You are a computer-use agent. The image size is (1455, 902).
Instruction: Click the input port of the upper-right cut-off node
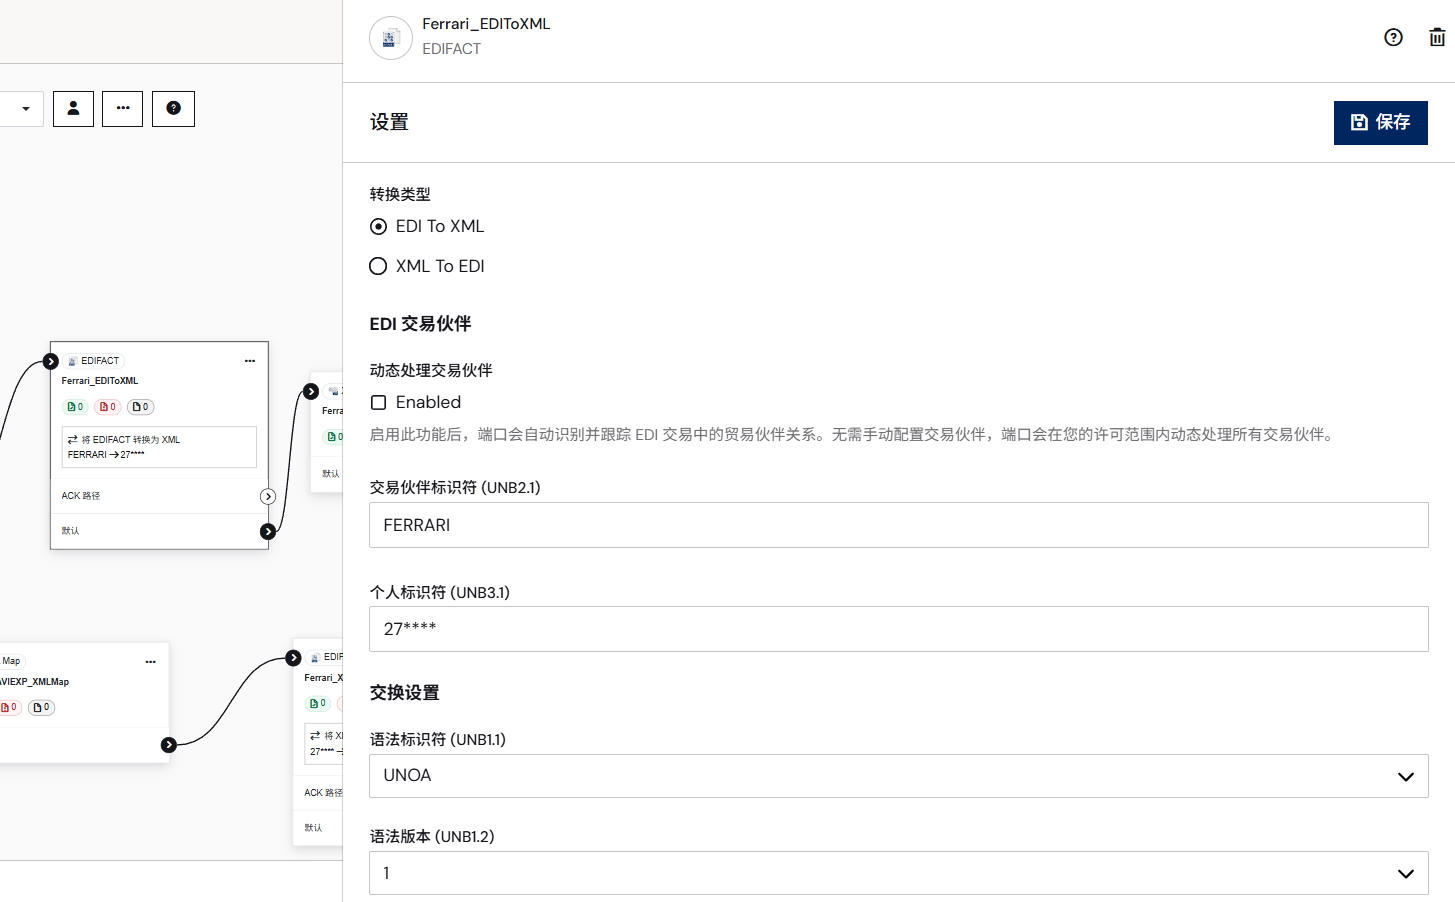(311, 392)
